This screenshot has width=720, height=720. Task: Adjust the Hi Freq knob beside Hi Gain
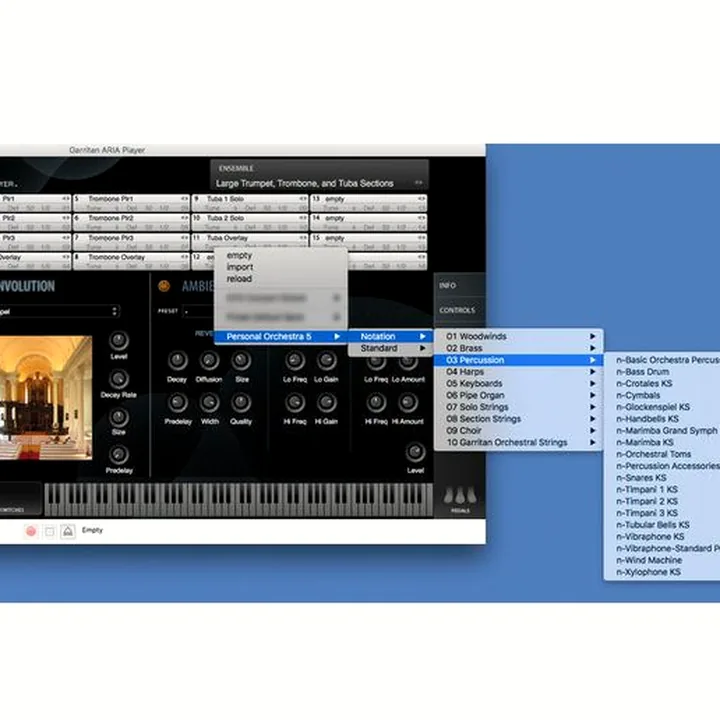295,403
